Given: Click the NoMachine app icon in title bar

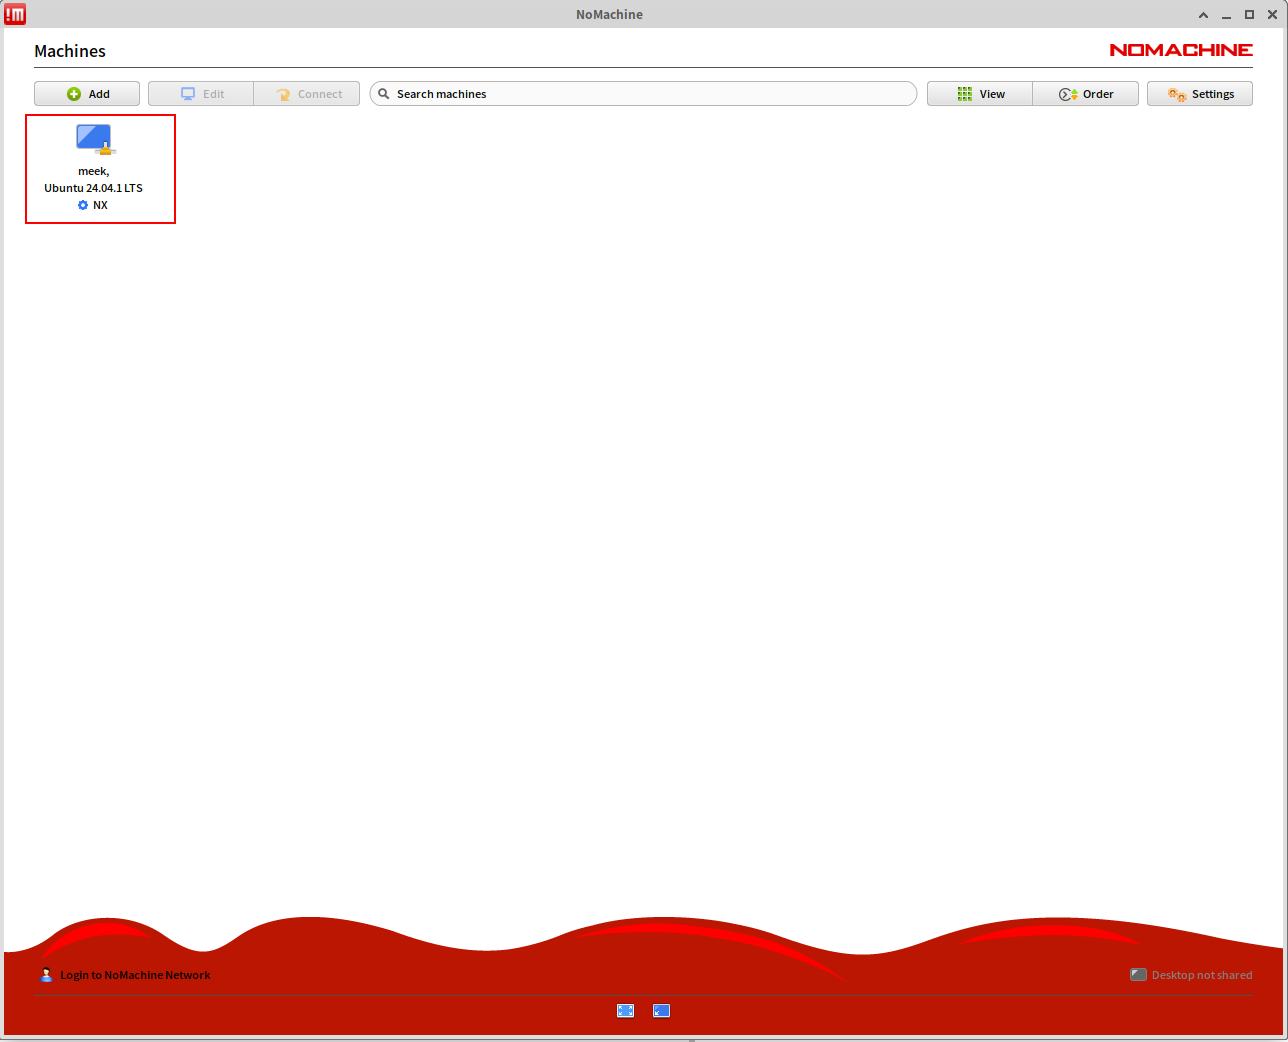Looking at the screenshot, I should point(15,14).
